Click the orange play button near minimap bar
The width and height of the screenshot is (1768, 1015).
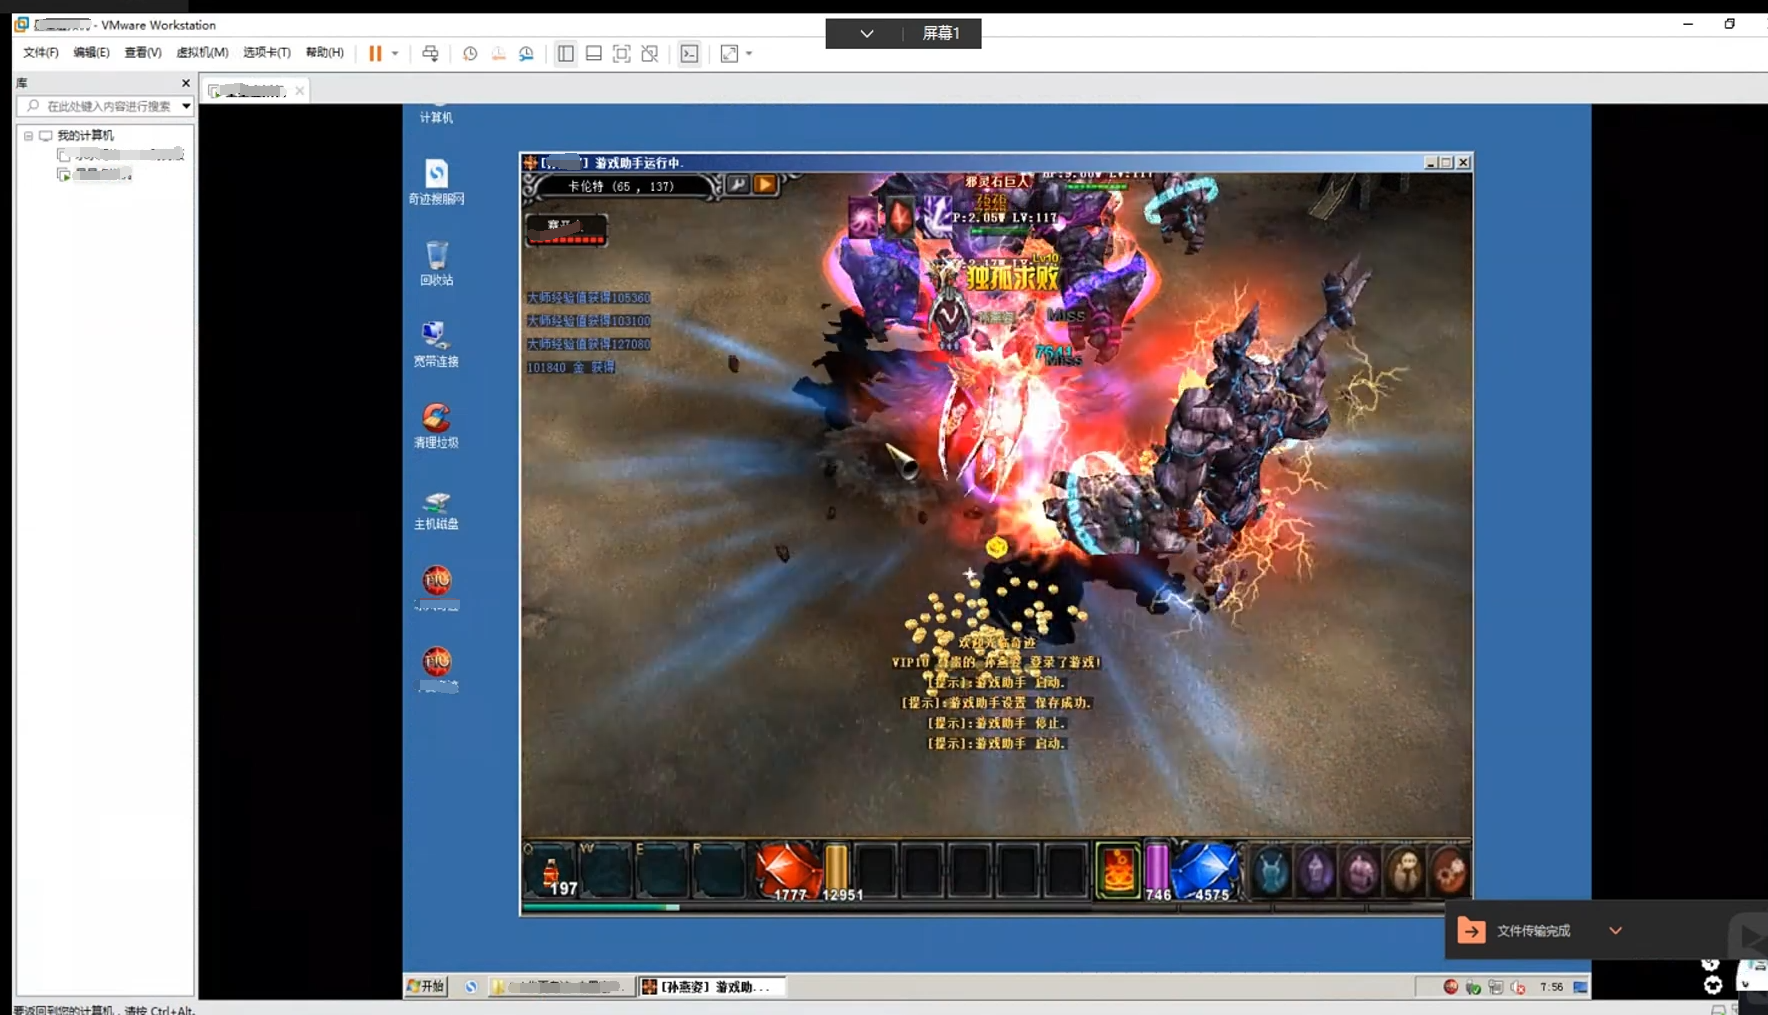coord(765,184)
